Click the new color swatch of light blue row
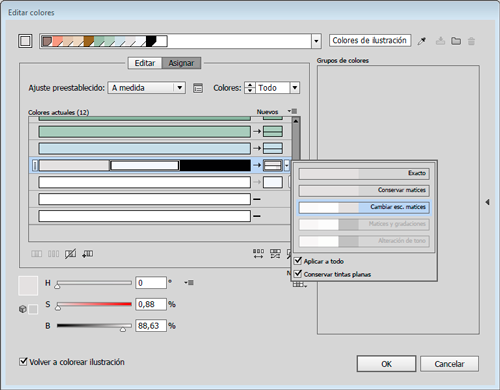500x390 pixels. pos(273,148)
